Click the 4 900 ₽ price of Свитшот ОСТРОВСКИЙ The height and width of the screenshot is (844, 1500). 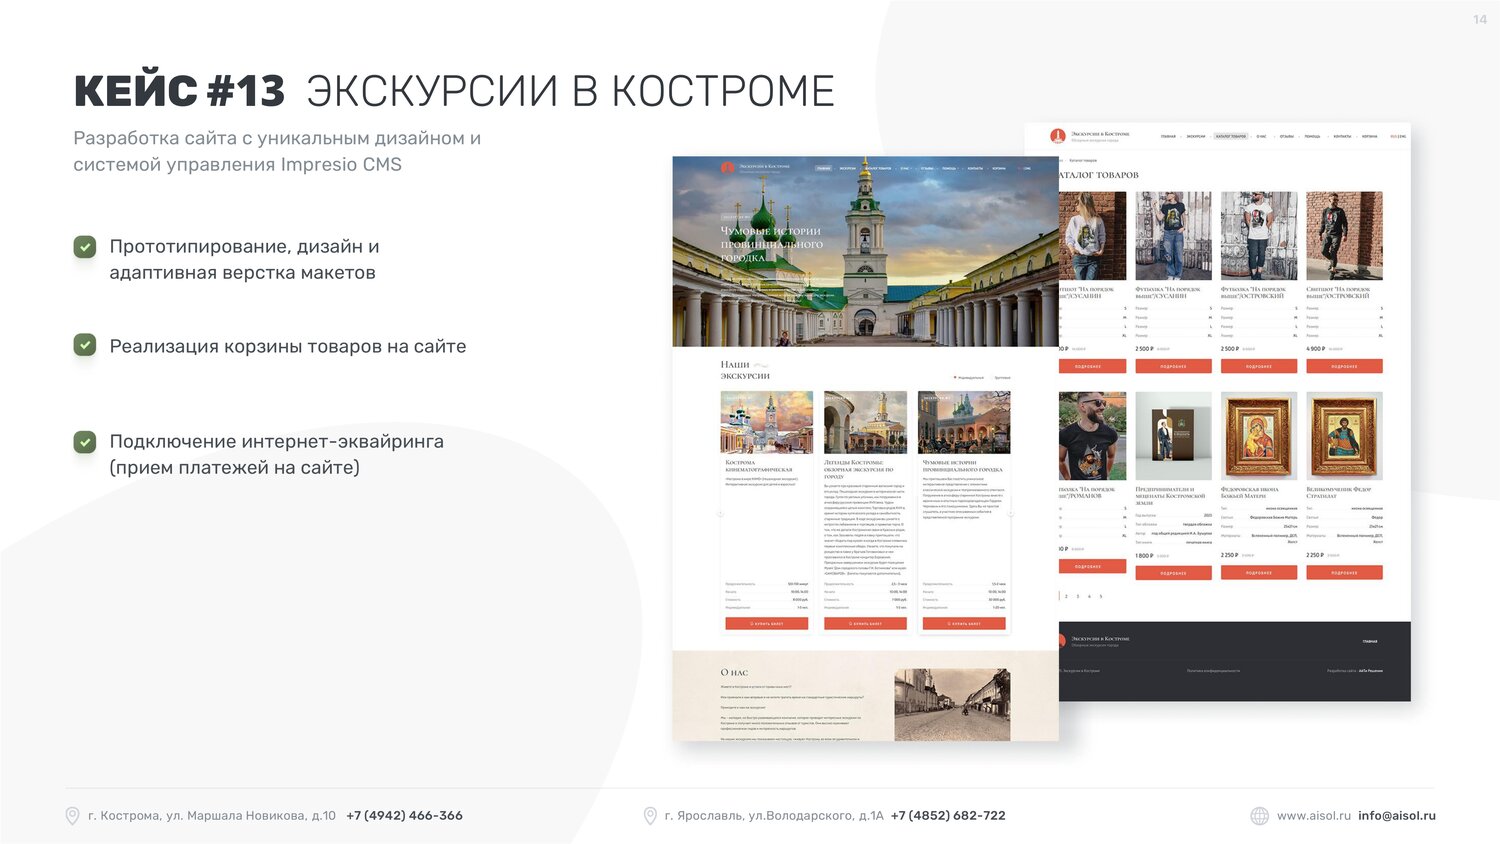click(1316, 349)
